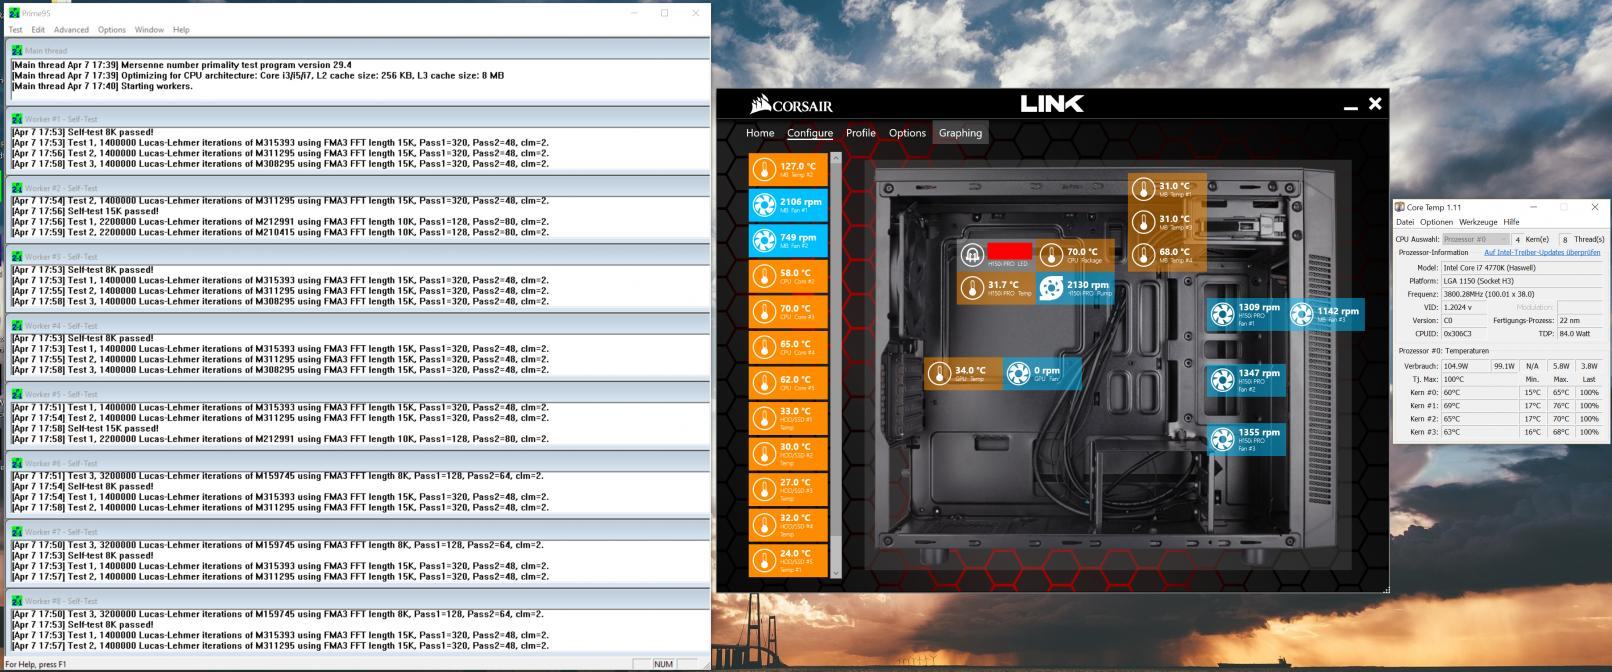
Task: Open the Hilfe menu in Core Temp
Action: [x=1511, y=222]
